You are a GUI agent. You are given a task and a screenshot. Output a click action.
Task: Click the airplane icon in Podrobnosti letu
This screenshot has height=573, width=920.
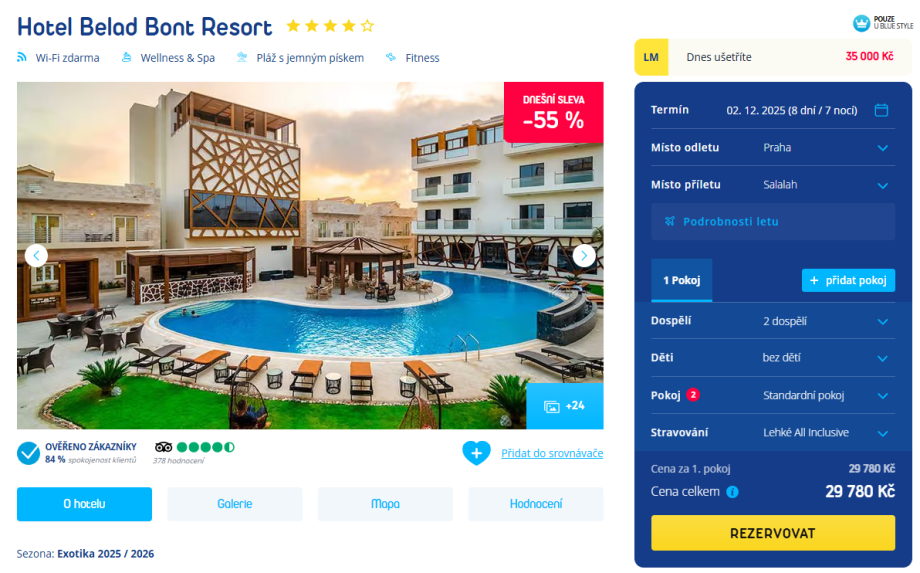[x=669, y=222]
